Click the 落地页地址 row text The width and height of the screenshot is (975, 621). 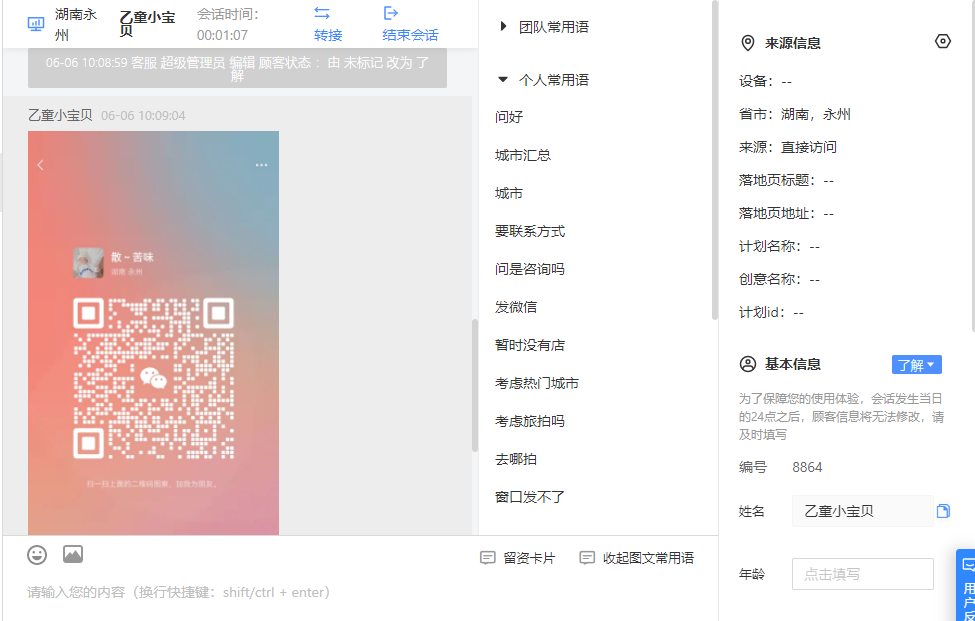point(787,213)
